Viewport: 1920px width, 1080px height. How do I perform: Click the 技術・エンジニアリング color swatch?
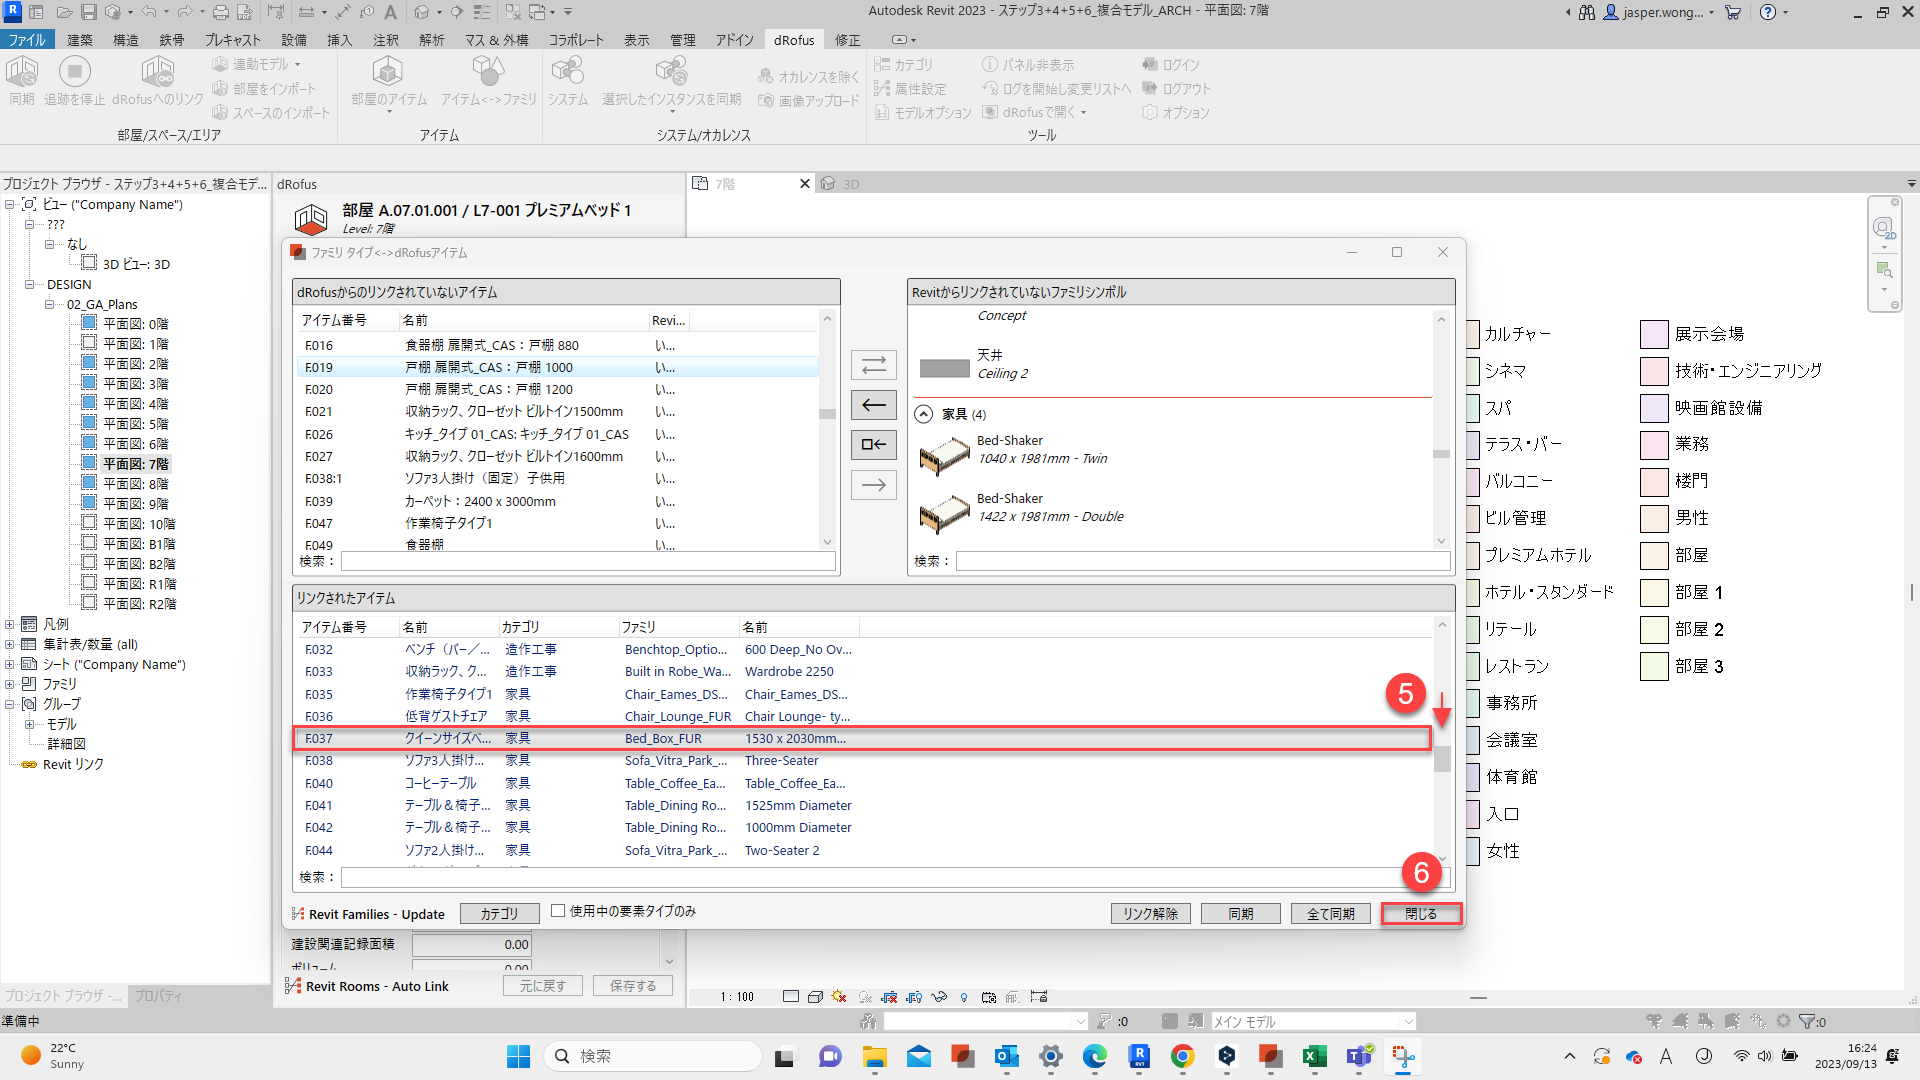[1654, 371]
